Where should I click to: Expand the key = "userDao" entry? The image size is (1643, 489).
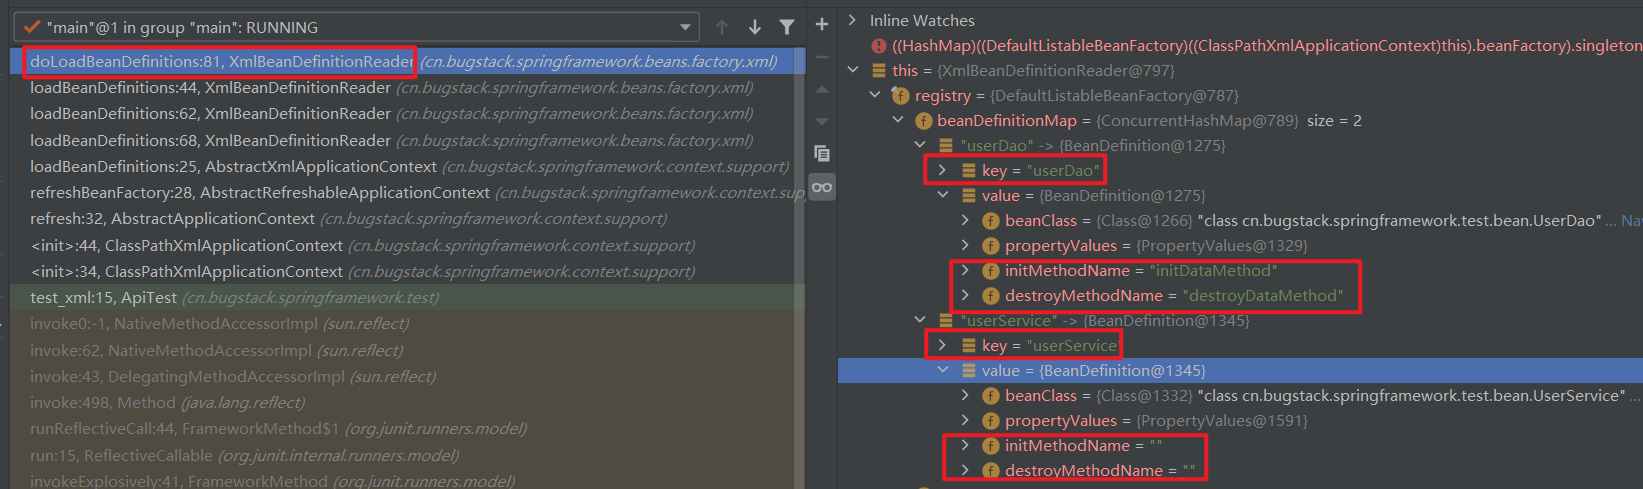(x=942, y=170)
